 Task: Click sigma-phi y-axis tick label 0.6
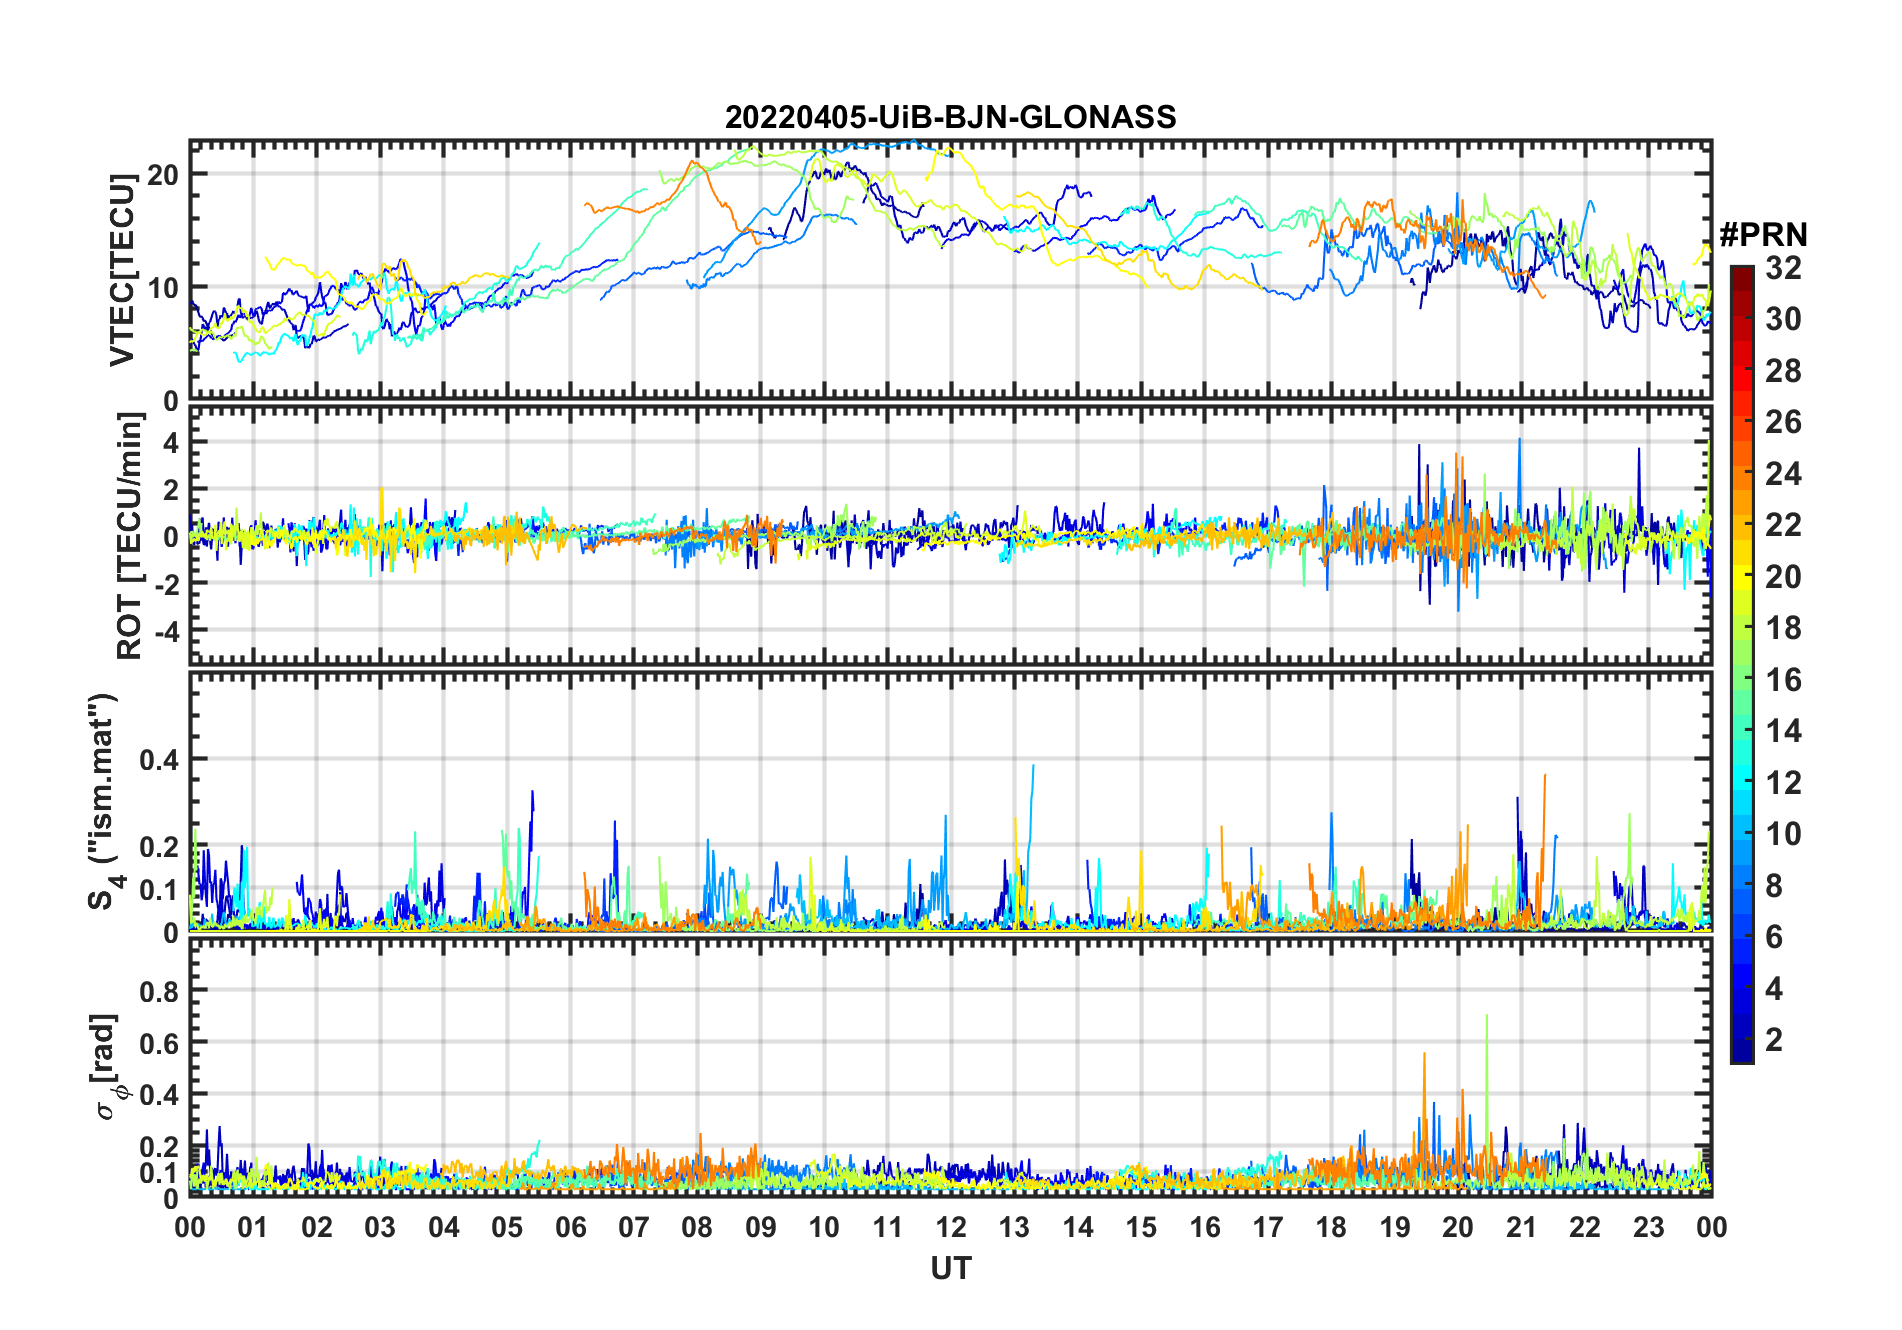[x=160, y=1043]
